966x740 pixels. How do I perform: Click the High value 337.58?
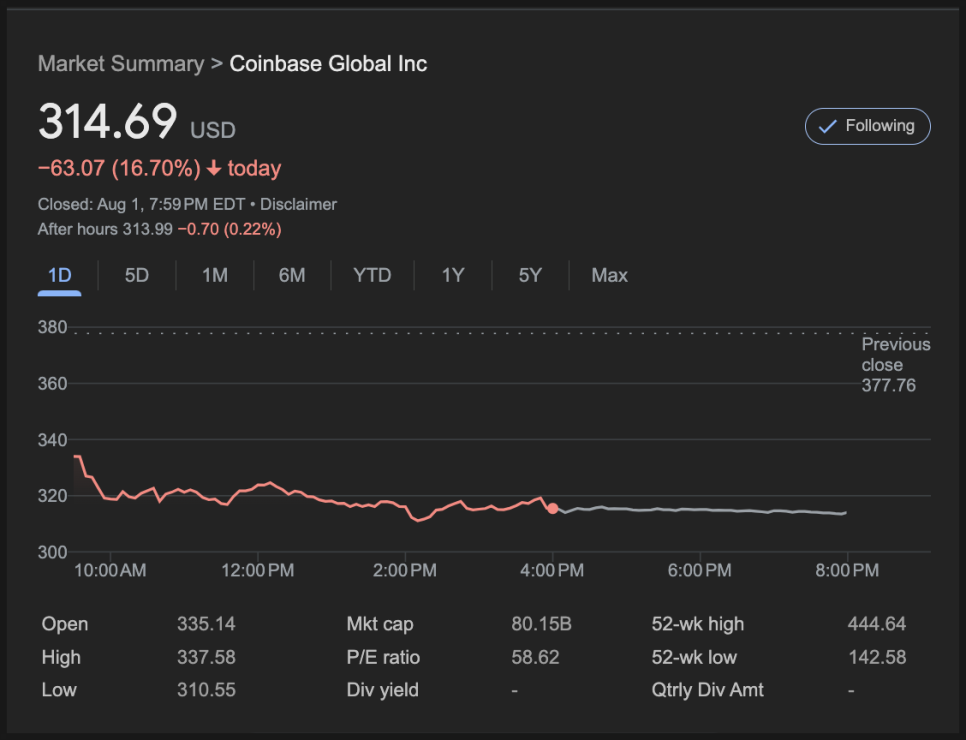206,657
